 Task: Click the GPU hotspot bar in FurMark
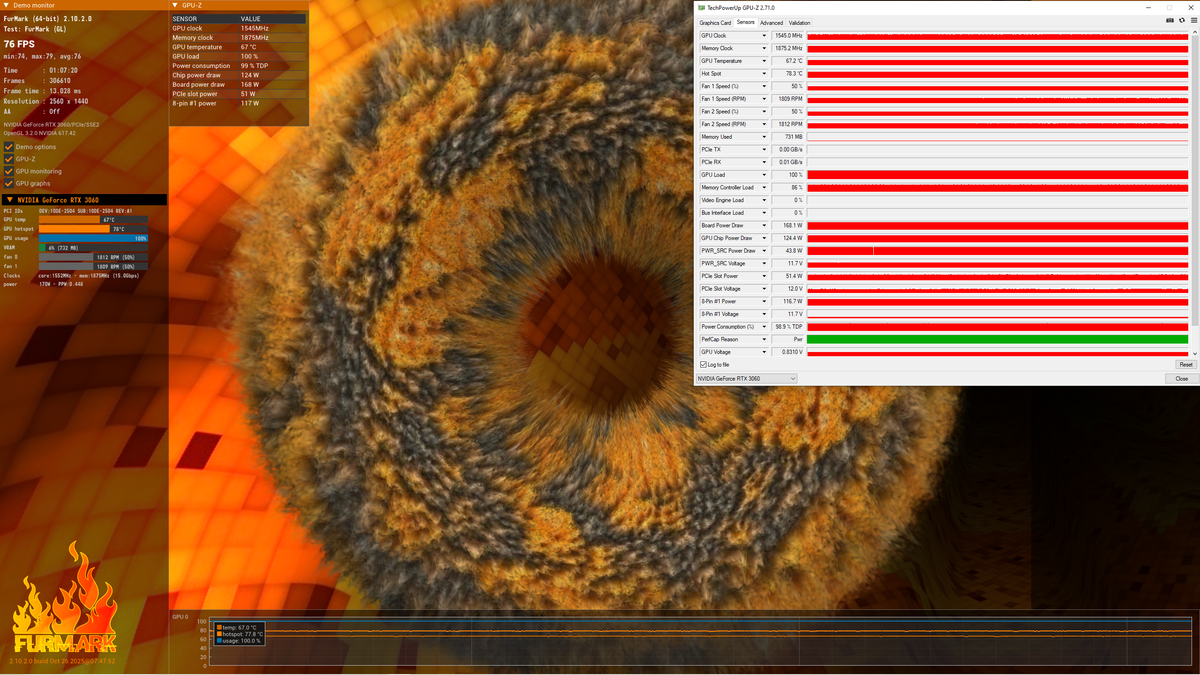(x=93, y=229)
